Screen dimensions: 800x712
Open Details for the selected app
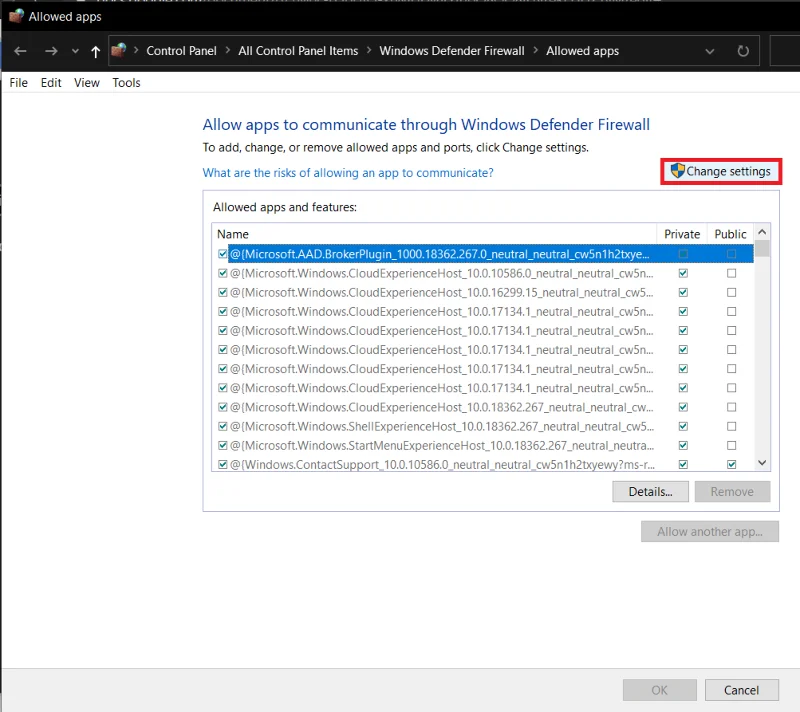pyautogui.click(x=650, y=492)
